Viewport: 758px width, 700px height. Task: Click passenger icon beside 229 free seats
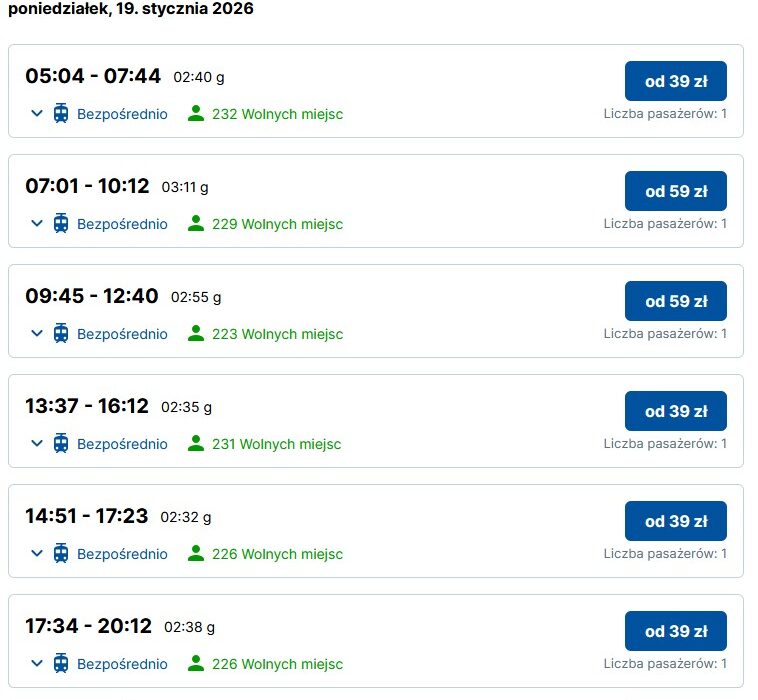pos(196,223)
